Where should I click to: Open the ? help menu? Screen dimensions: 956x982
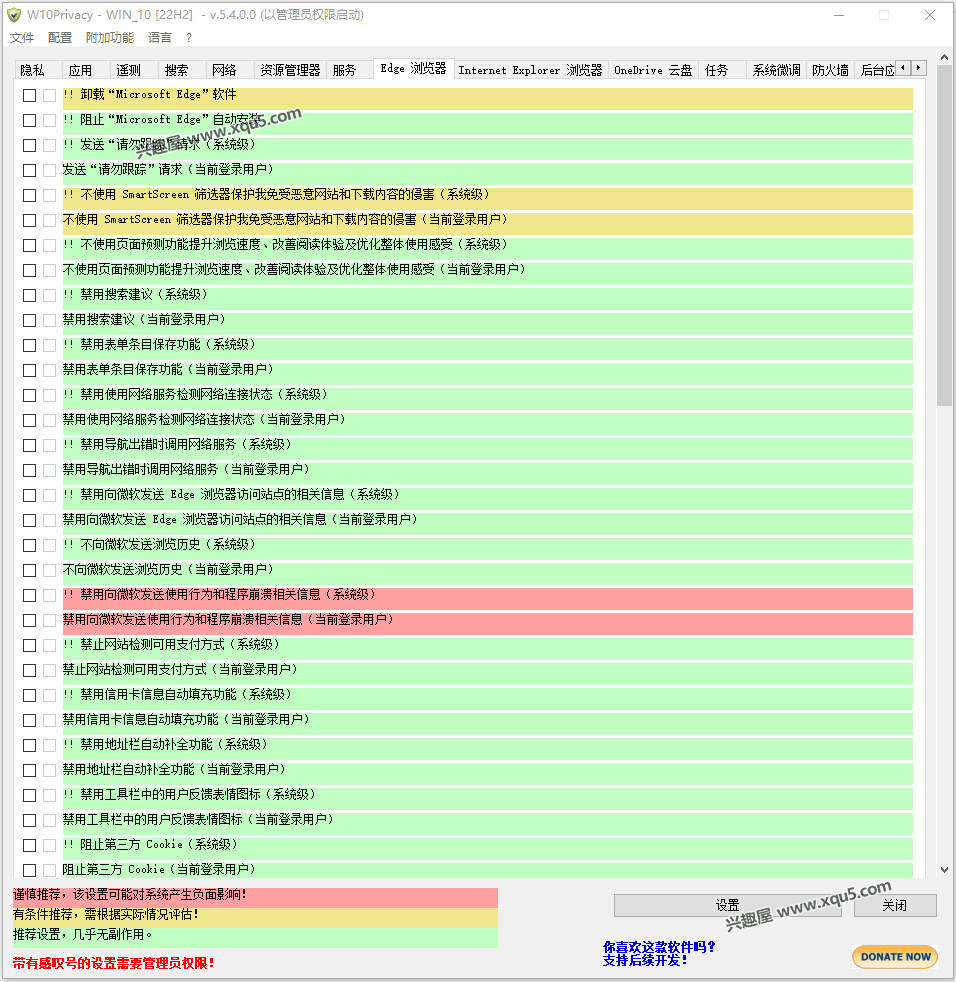[189, 38]
